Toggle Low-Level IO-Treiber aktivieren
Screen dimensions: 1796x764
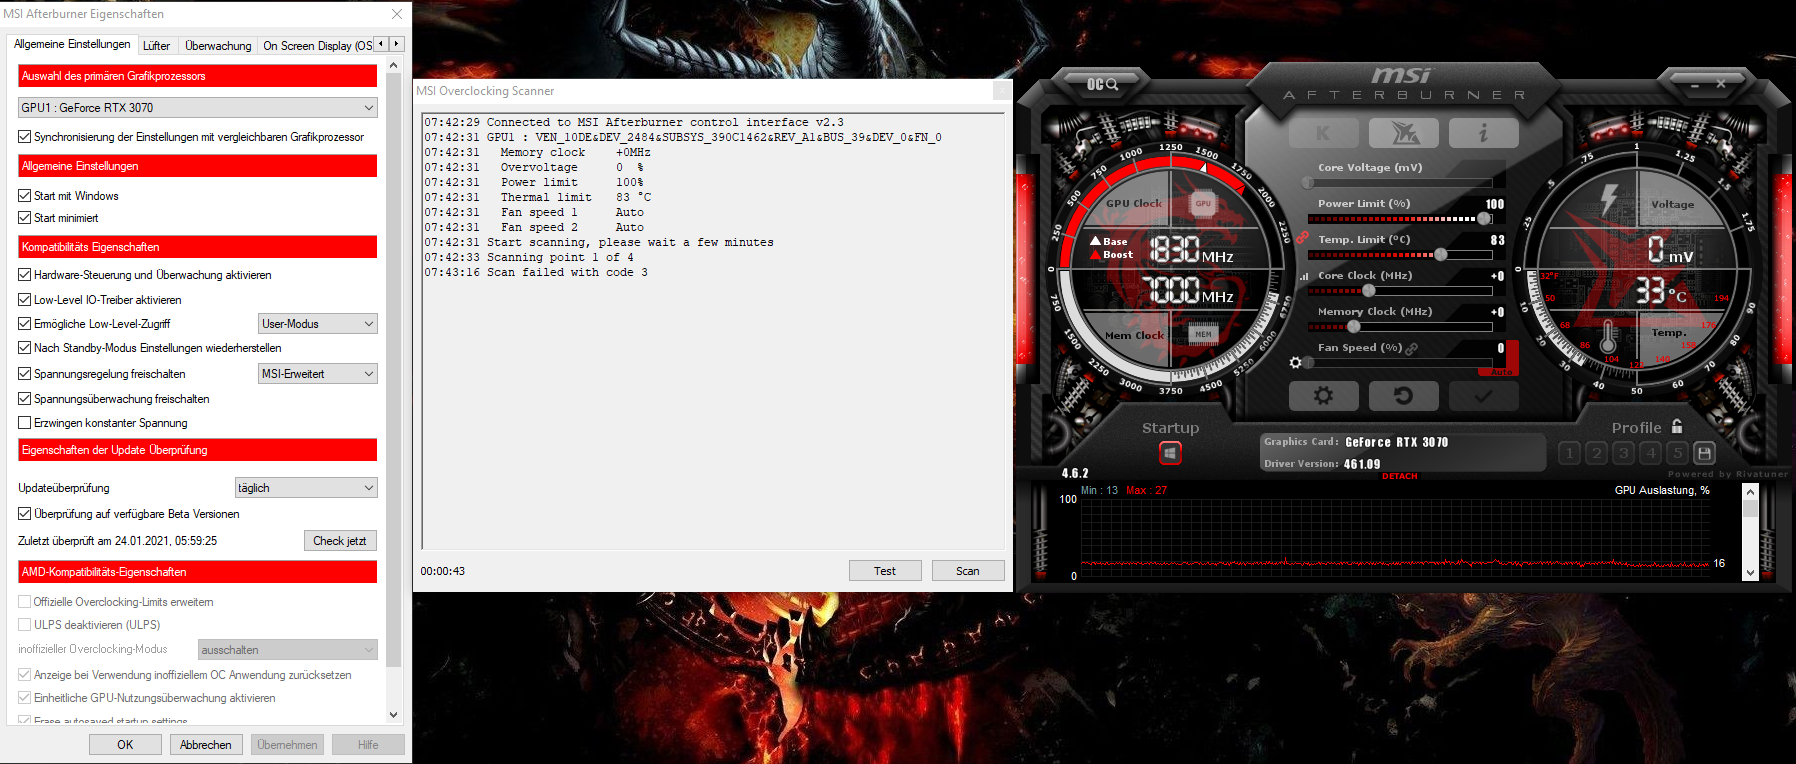(25, 300)
